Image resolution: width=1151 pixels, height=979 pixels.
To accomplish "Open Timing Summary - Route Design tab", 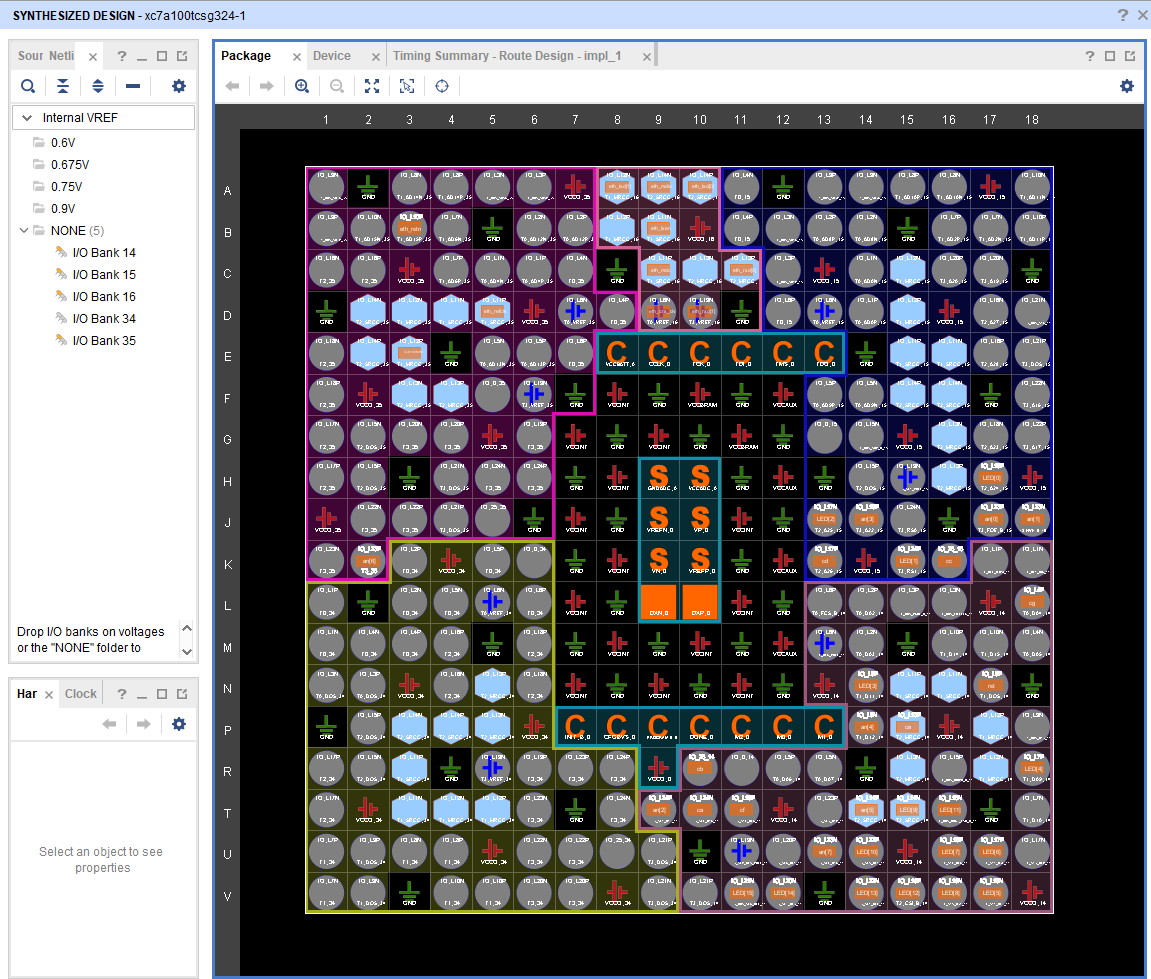I will 507,56.
